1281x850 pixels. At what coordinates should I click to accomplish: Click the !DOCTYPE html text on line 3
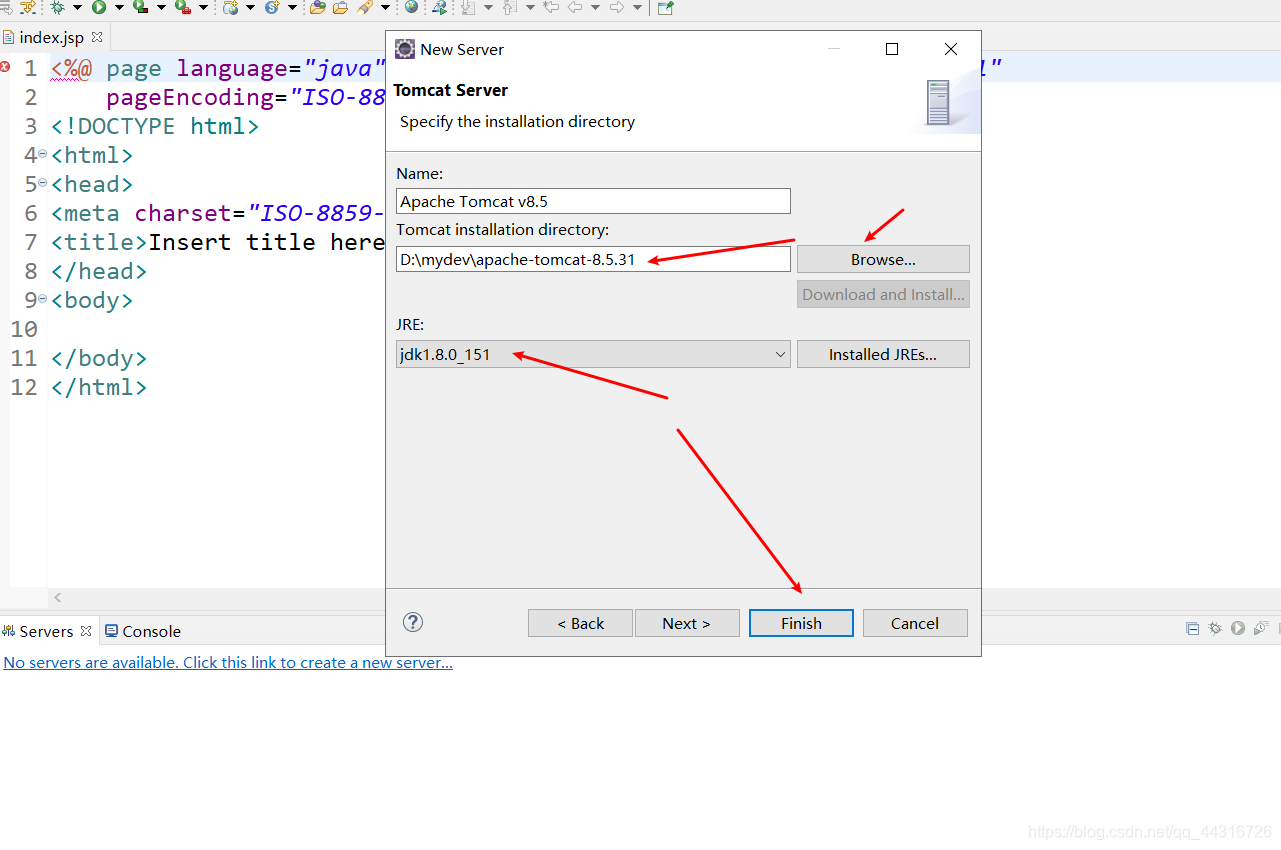coord(155,126)
